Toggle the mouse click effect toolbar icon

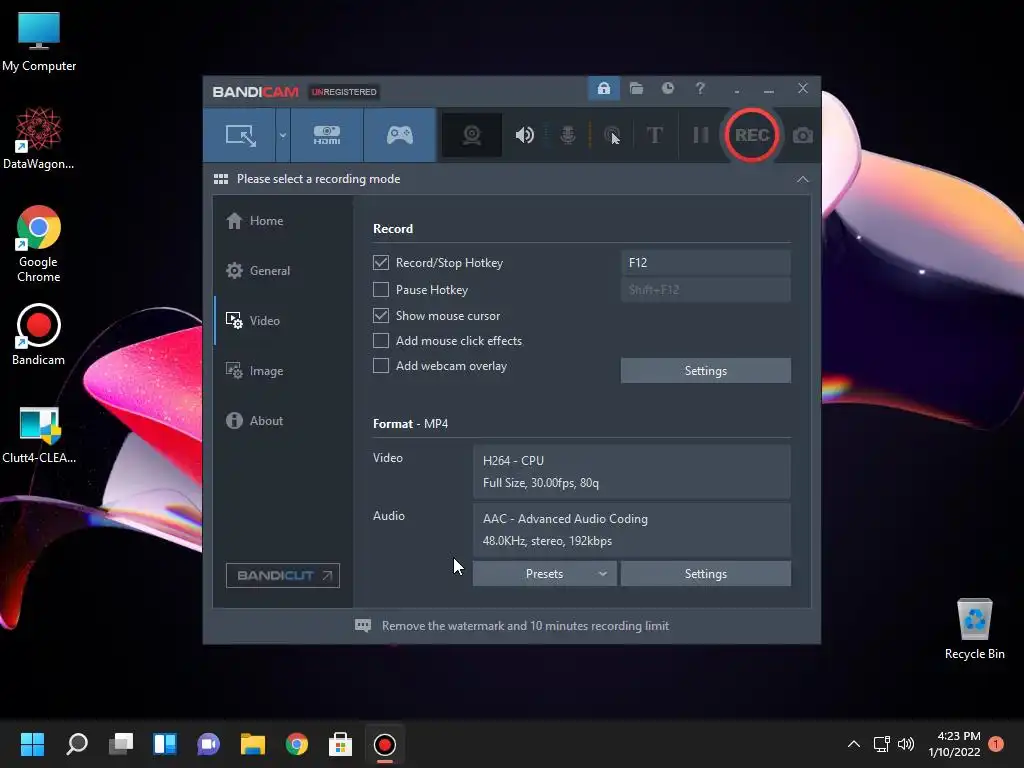[x=612, y=135]
